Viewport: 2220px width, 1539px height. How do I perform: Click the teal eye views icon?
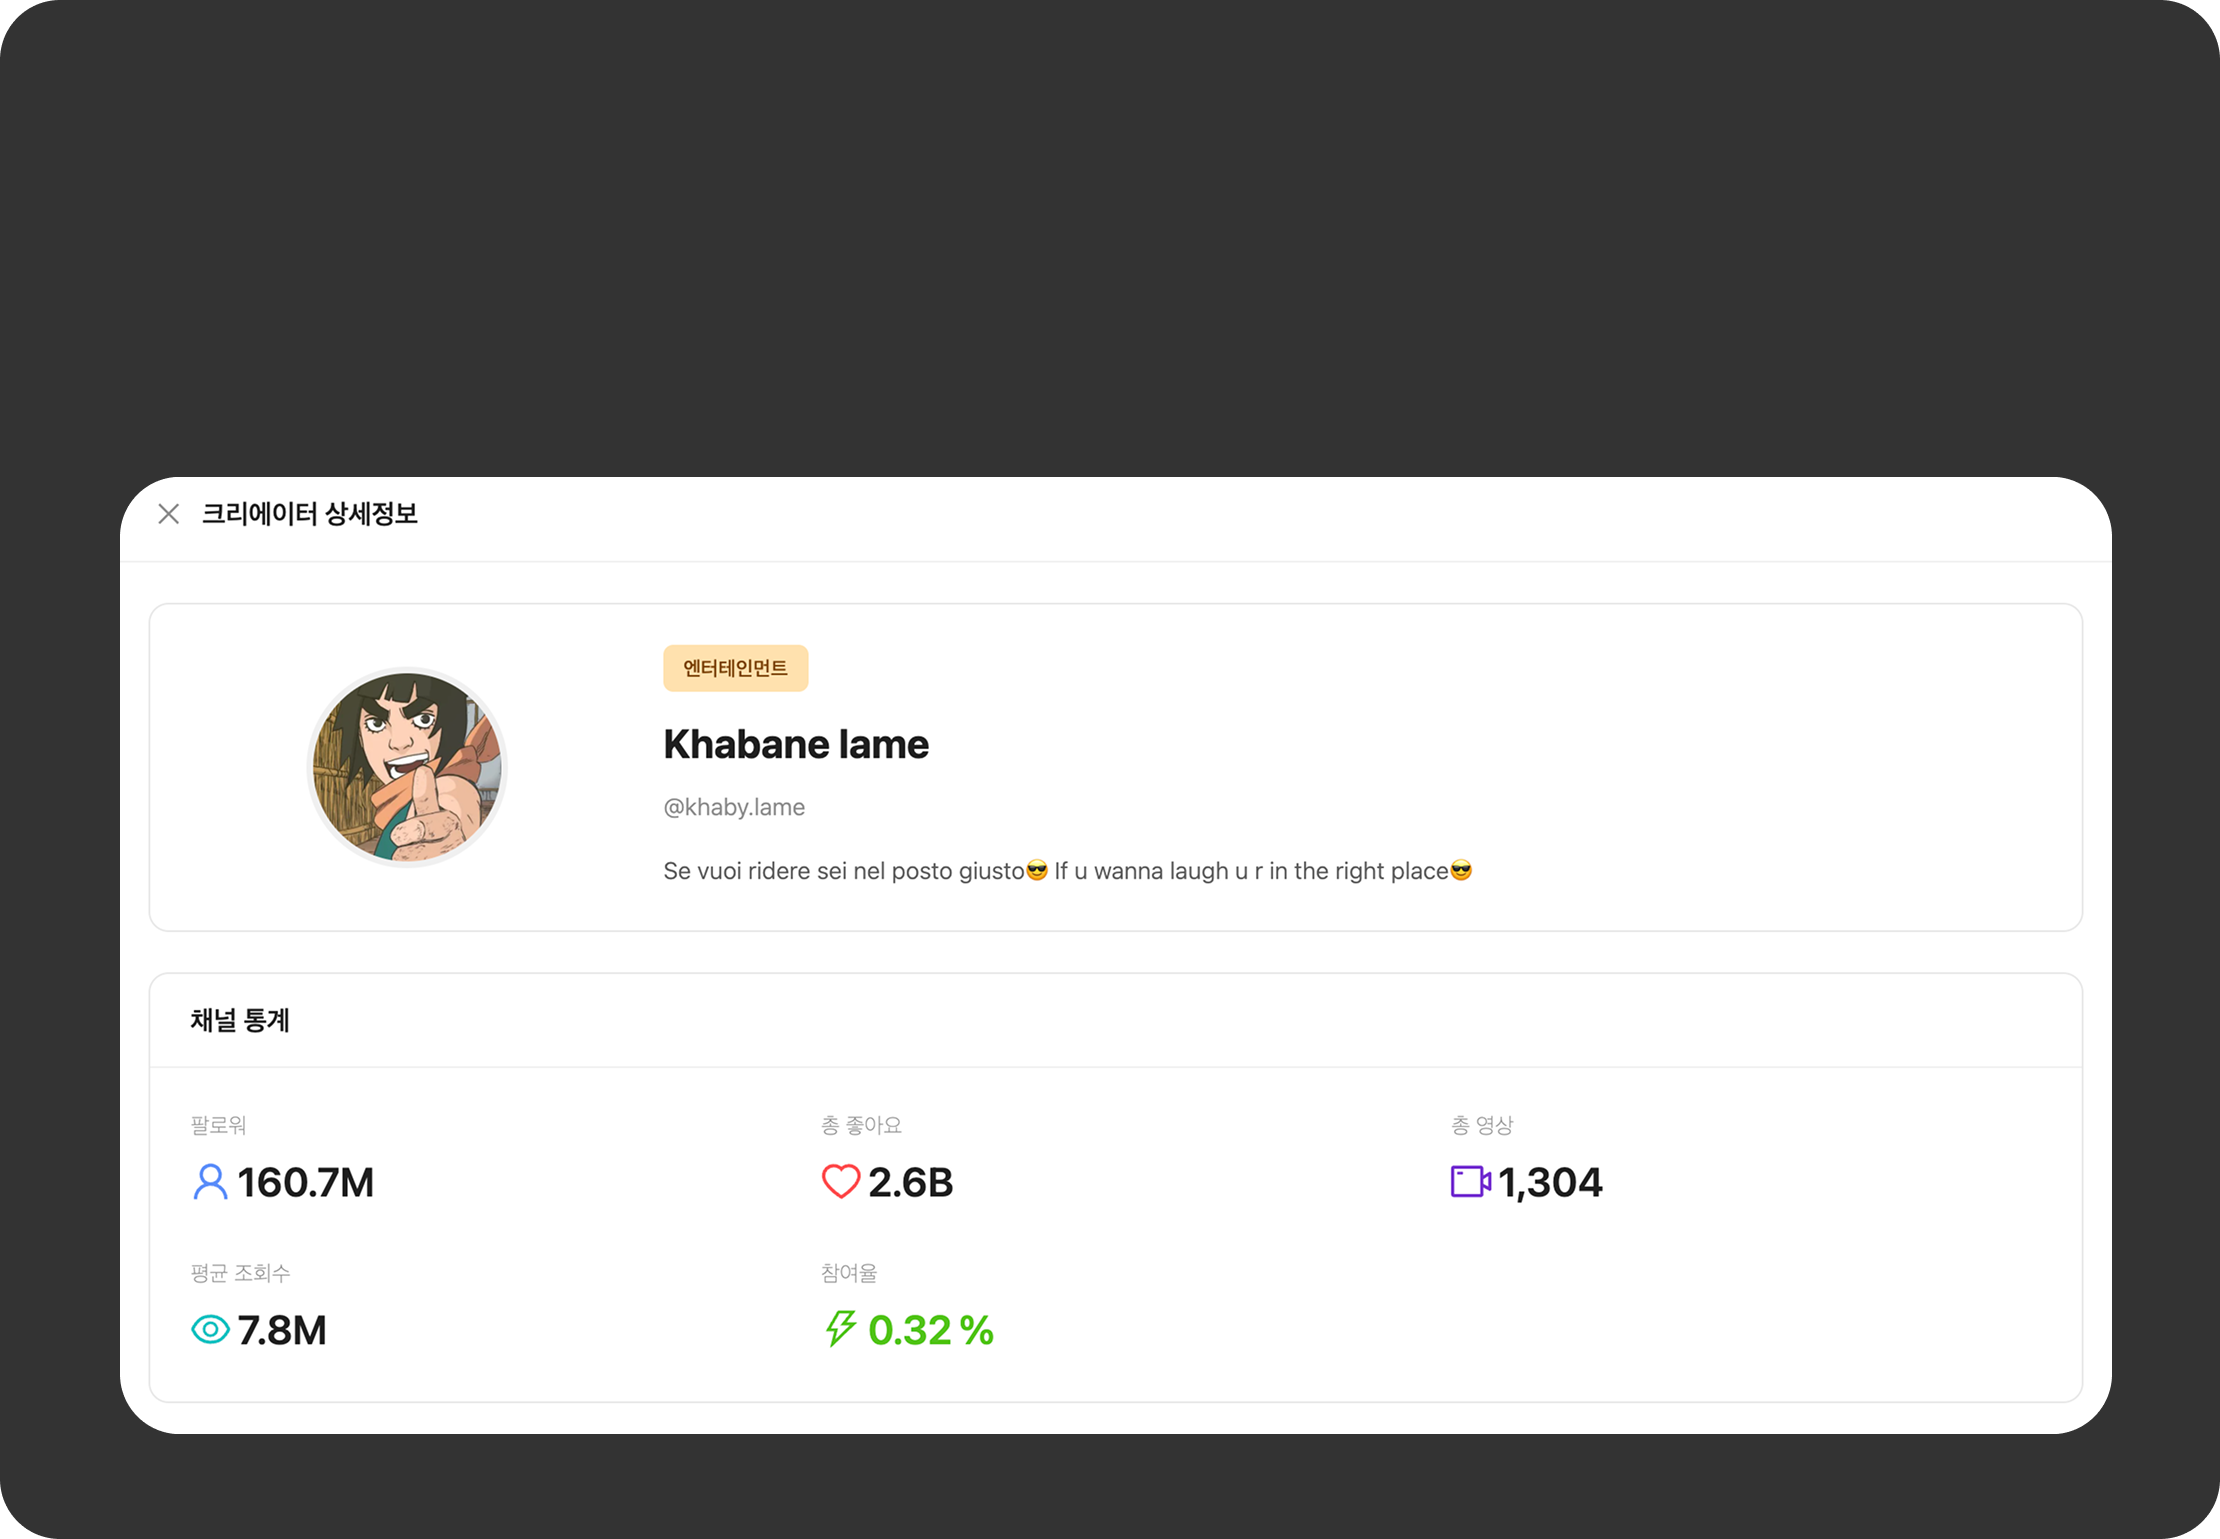click(210, 1330)
